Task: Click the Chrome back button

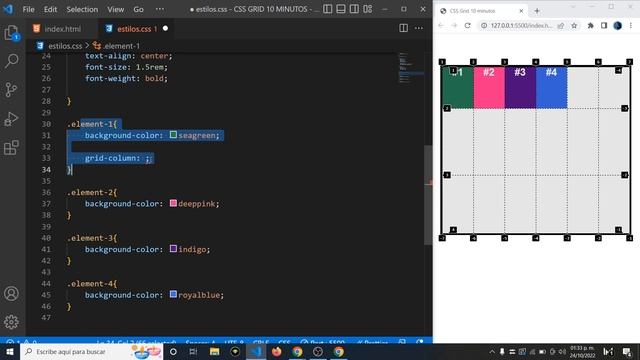Action: point(441,25)
